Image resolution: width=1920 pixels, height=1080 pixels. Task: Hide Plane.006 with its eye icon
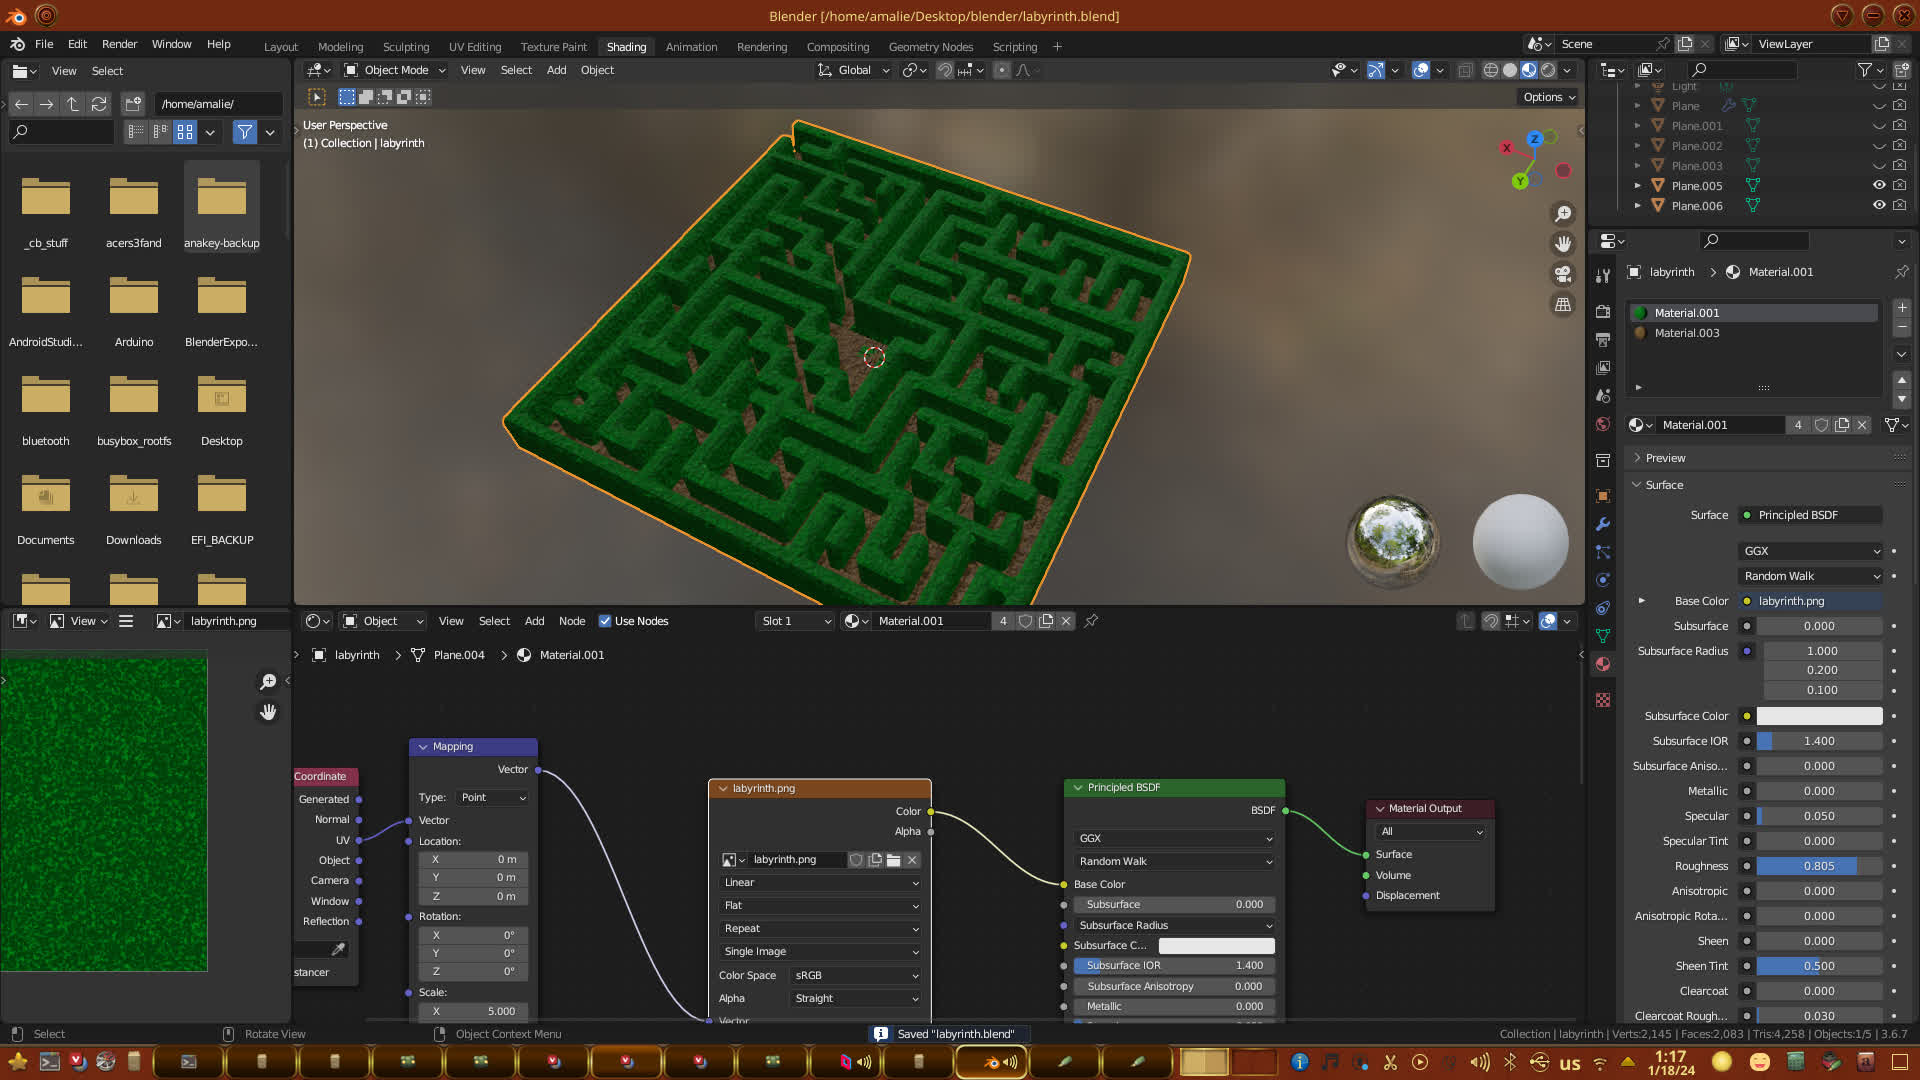[1879, 206]
